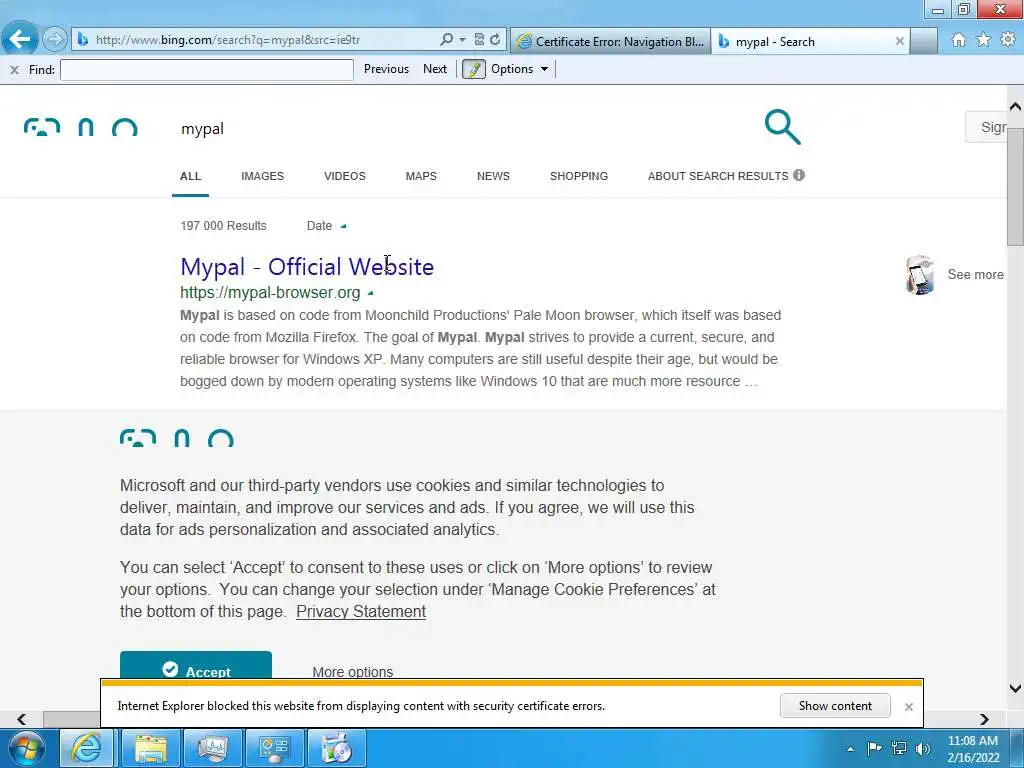Click the forward navigation arrow button
Screen dimensions: 1024x768
tap(55, 40)
